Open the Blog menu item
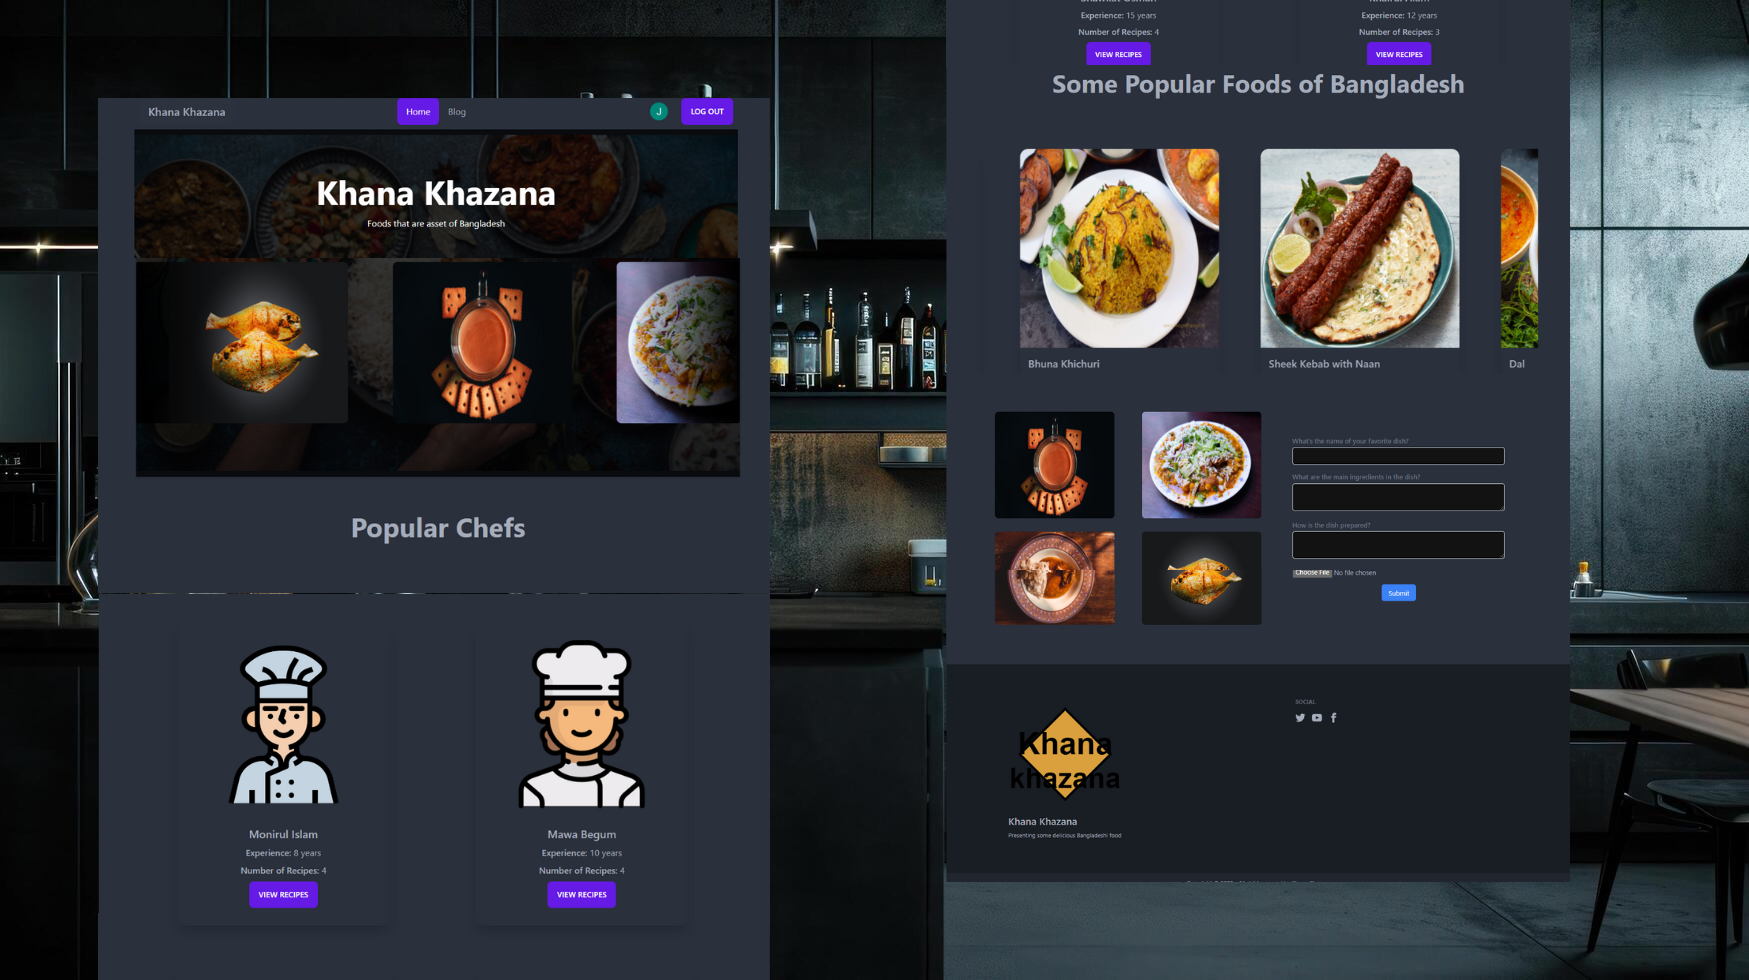The width and height of the screenshot is (1749, 980). click(457, 112)
